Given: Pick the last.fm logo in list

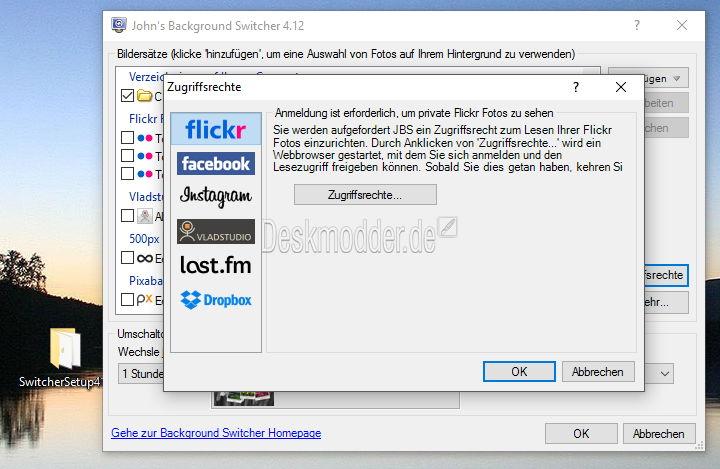Looking at the screenshot, I should tap(216, 266).
